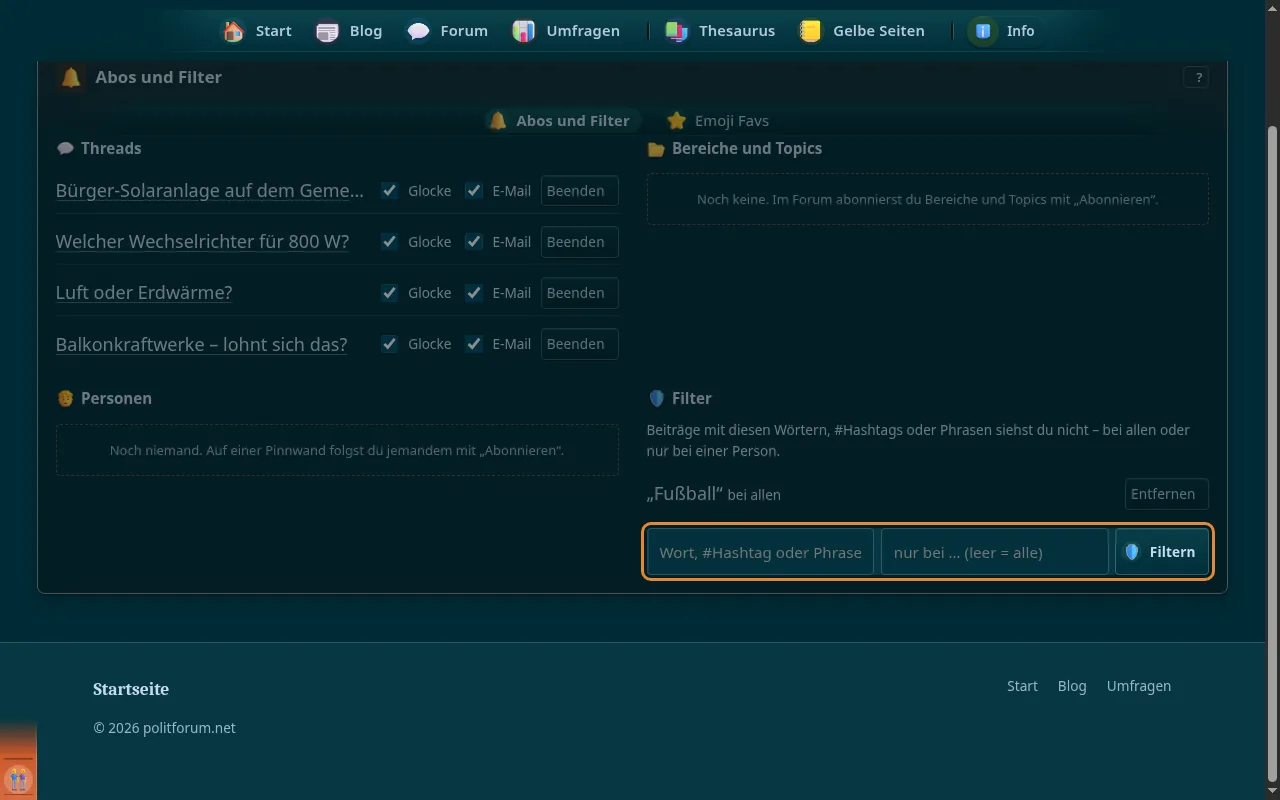Open the Umfragen chart icon
Screen dimensions: 1280x800
523,31
